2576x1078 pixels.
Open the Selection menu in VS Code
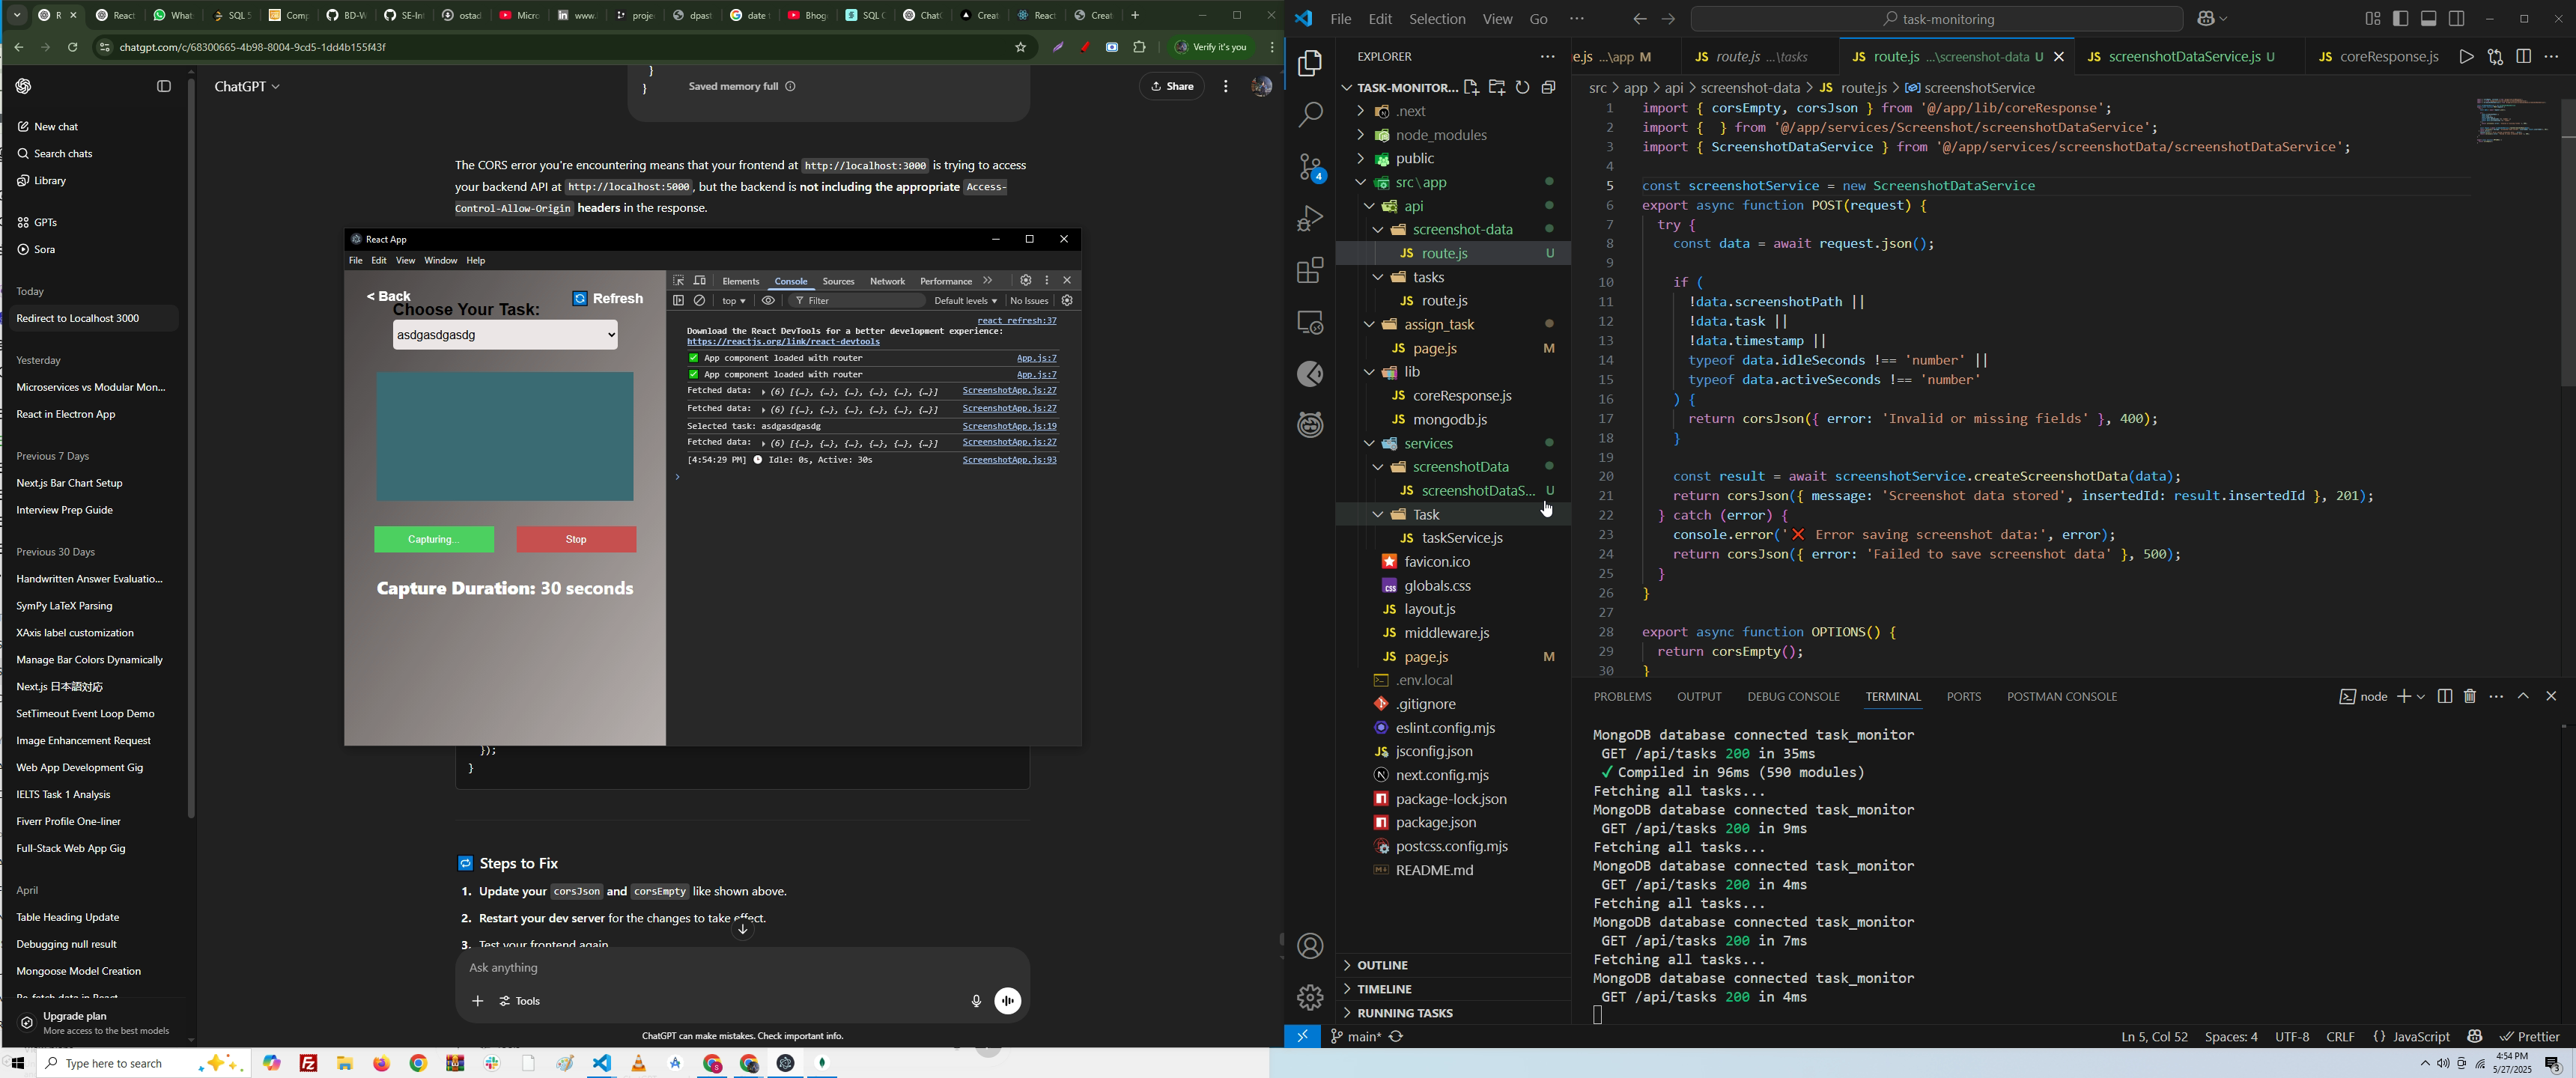pos(1437,19)
